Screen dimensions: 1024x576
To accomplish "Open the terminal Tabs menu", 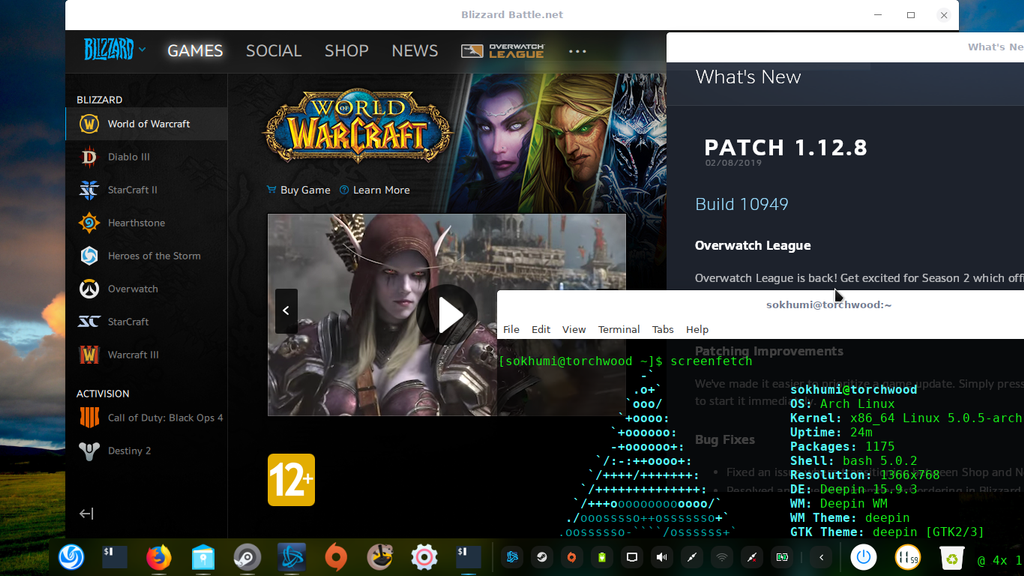I will (663, 330).
